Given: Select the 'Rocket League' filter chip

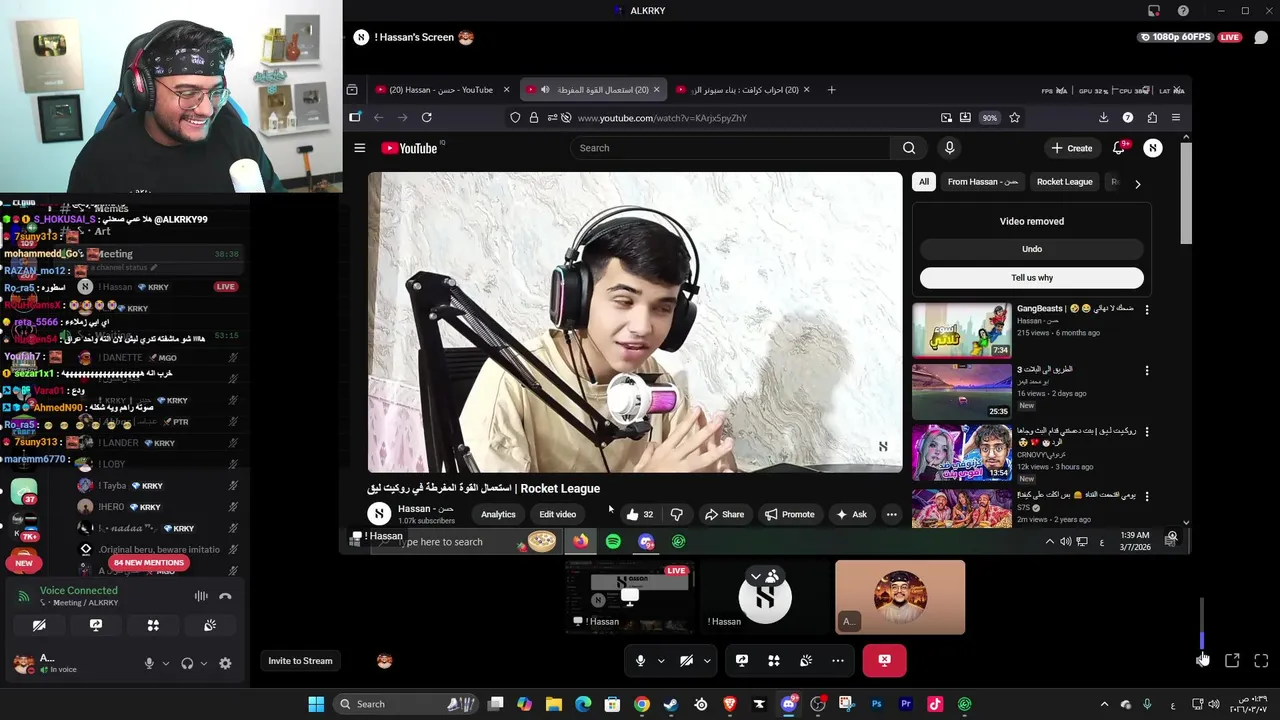Looking at the screenshot, I should (x=1064, y=182).
